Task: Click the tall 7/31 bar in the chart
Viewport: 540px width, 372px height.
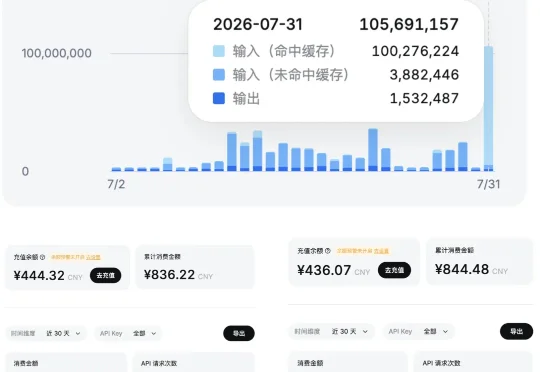Action: pos(488,108)
